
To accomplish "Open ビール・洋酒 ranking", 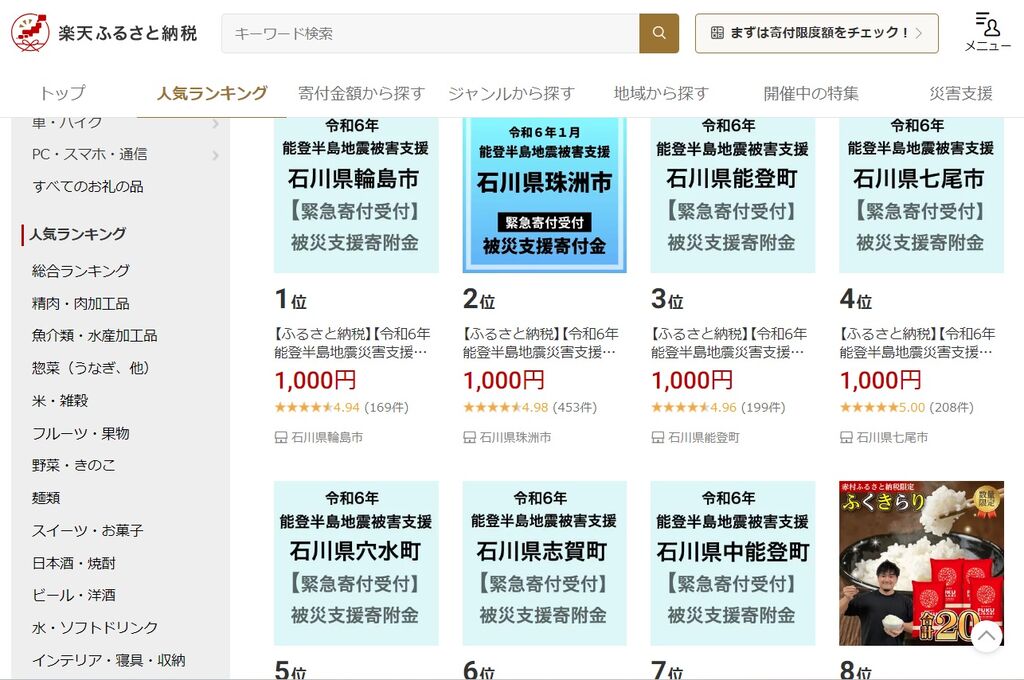I will click(x=74, y=595).
